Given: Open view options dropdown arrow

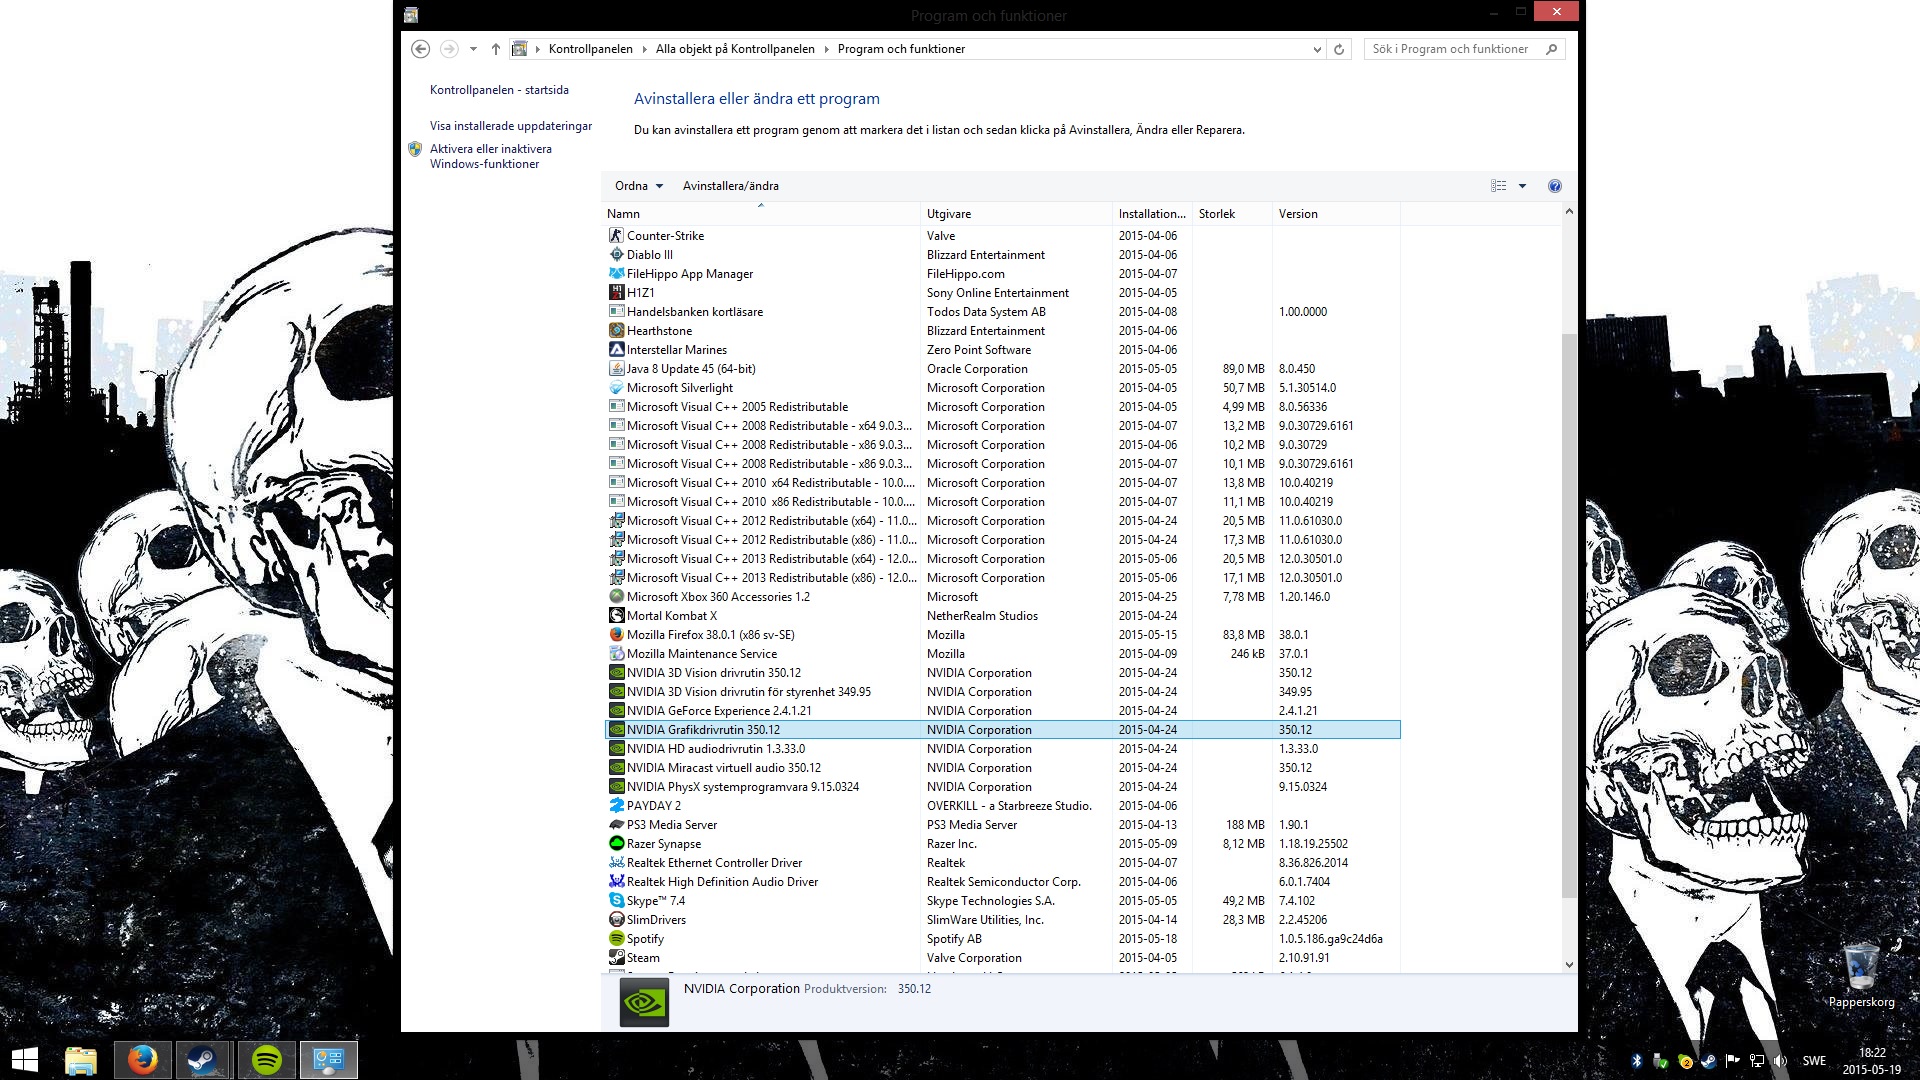Looking at the screenshot, I should point(1522,186).
